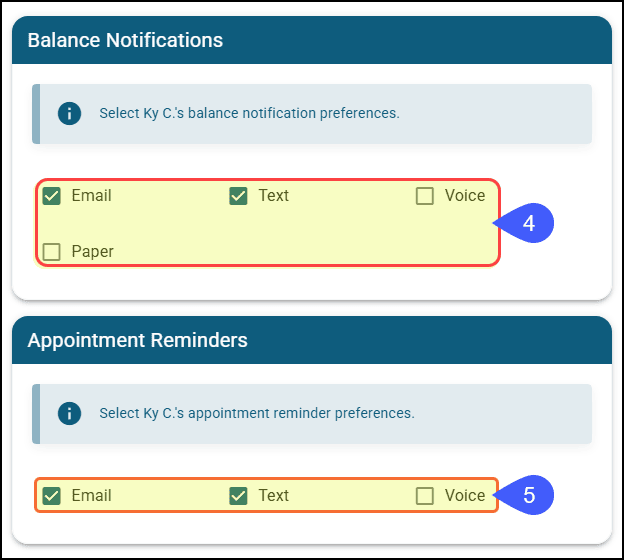Click the Appointment Reminders section header
Screen dimensions: 624x560
138,340
